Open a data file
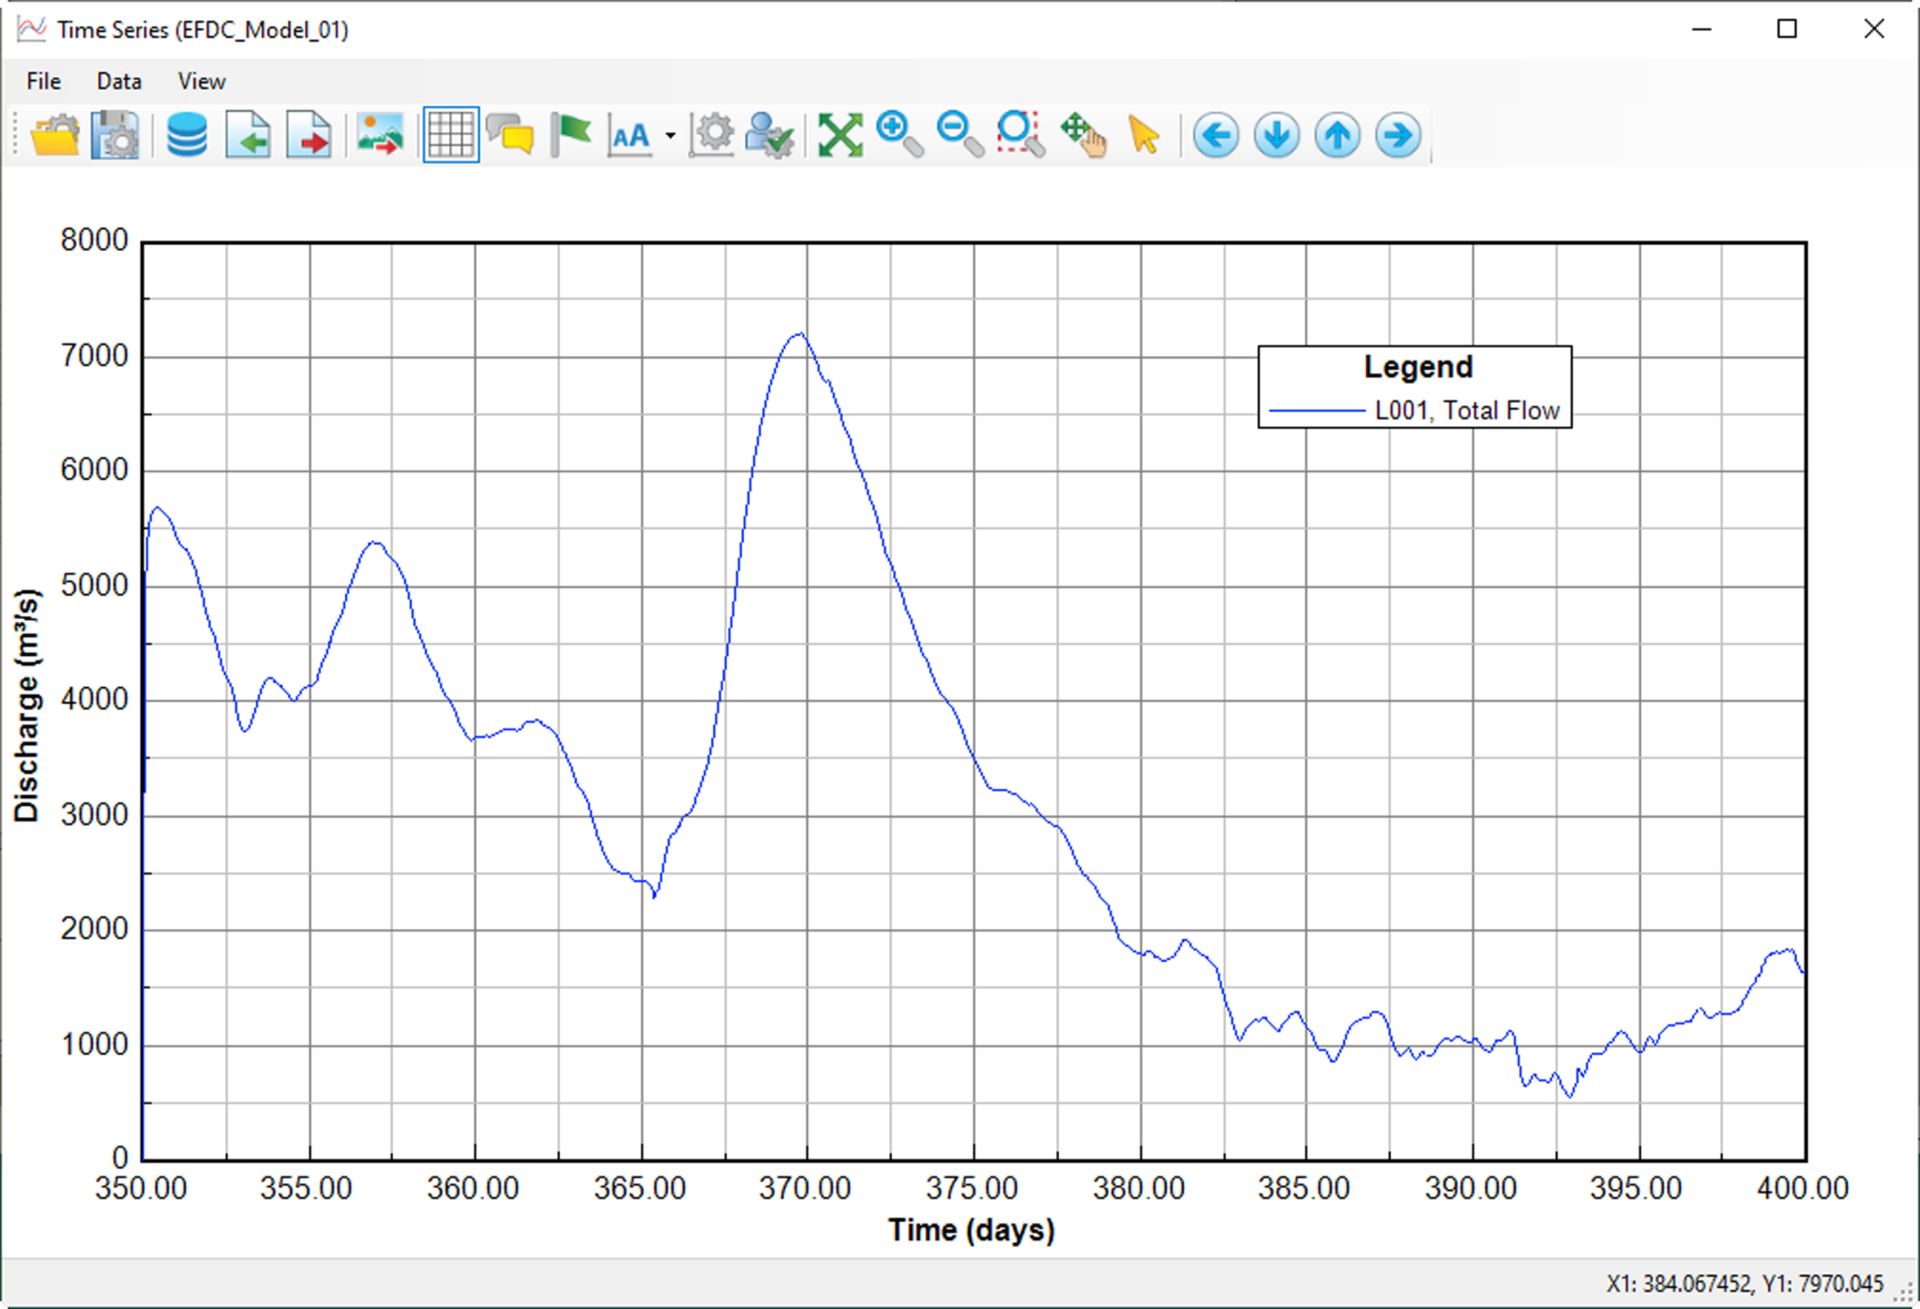1920x1309 pixels. [55, 135]
